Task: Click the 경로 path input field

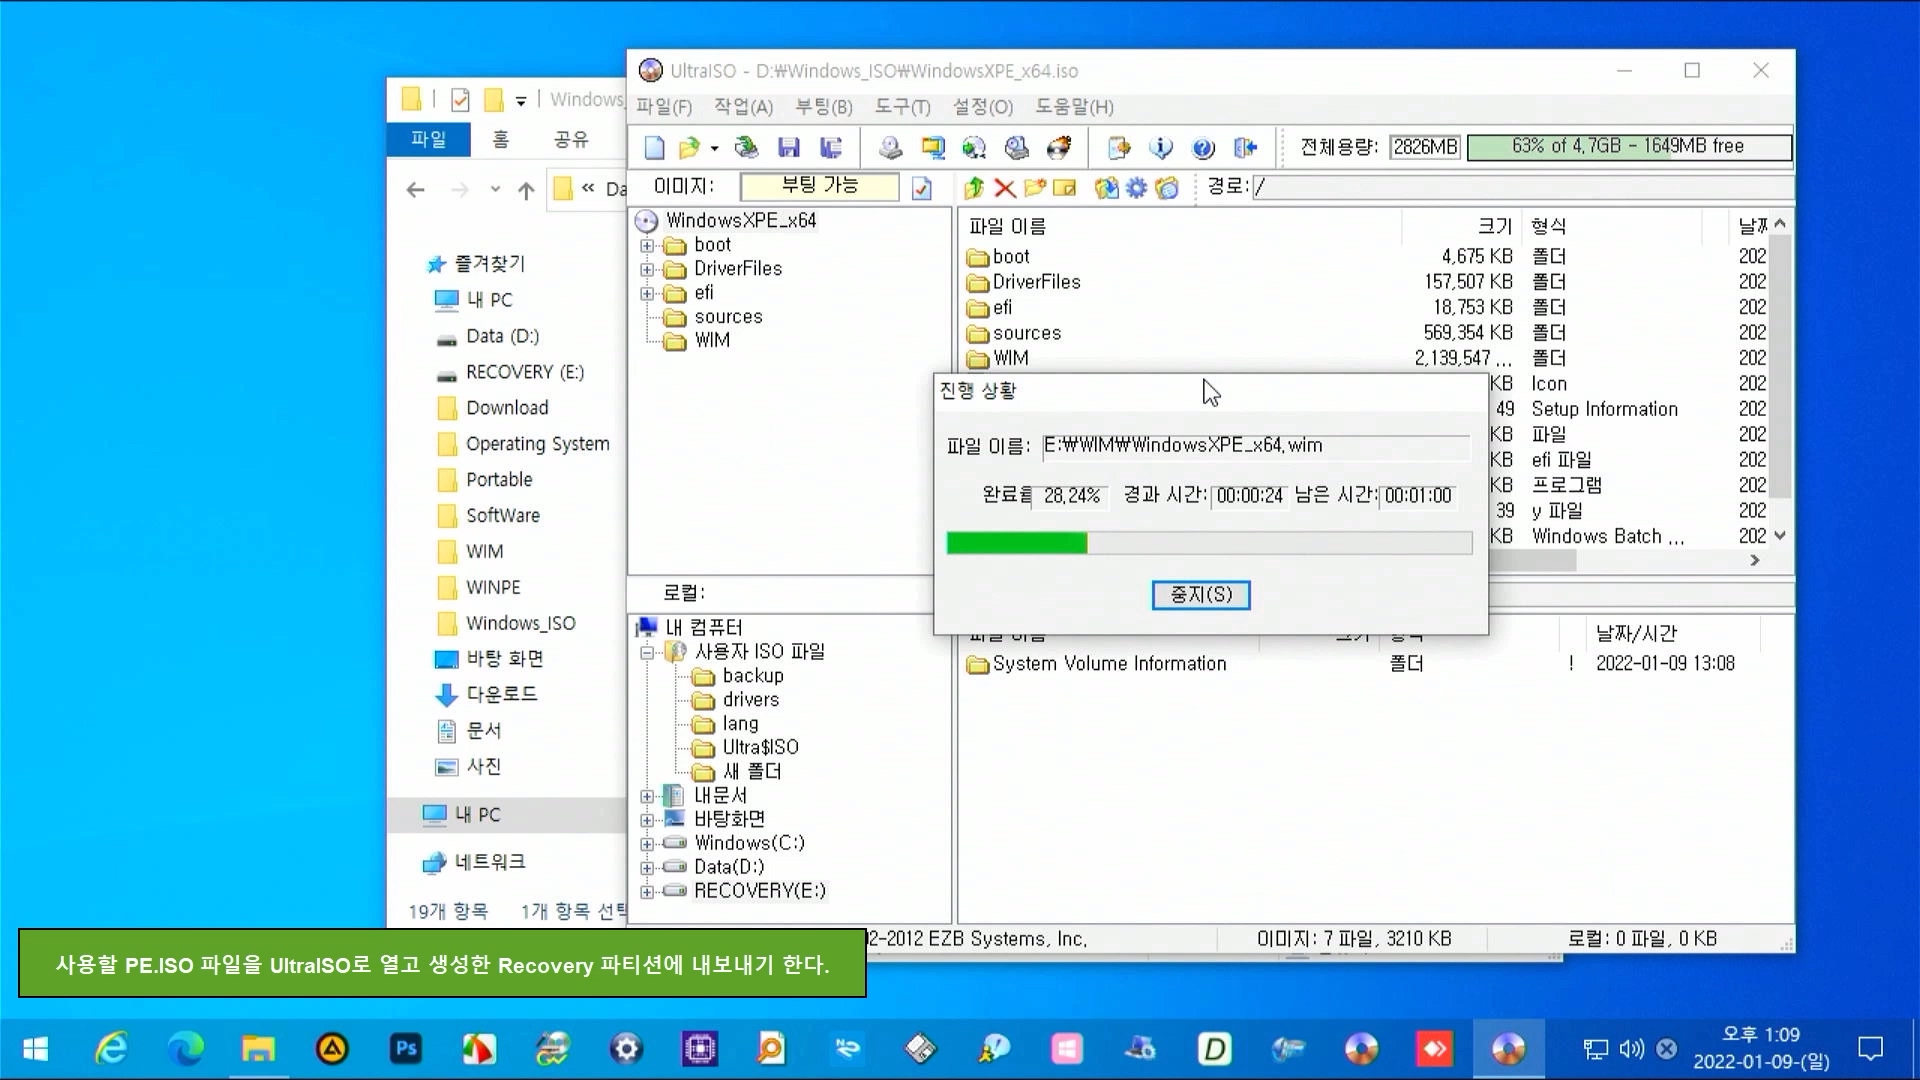Action: point(1522,187)
